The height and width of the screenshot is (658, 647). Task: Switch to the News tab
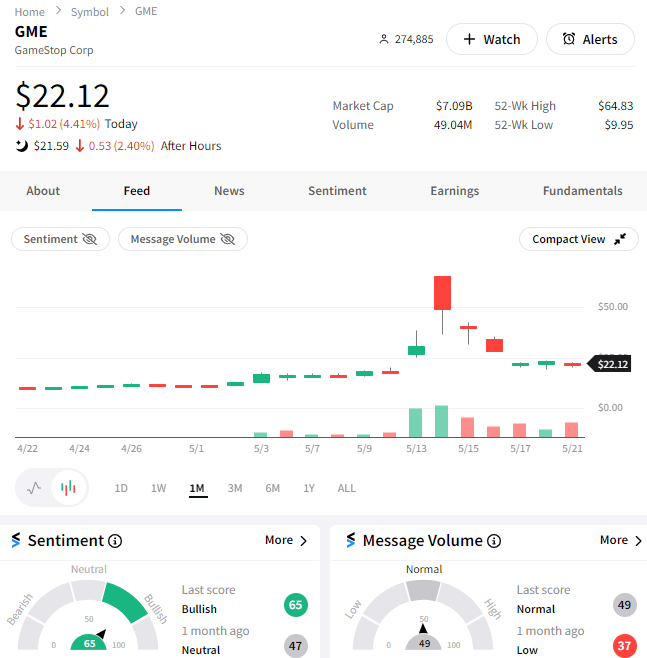(229, 191)
